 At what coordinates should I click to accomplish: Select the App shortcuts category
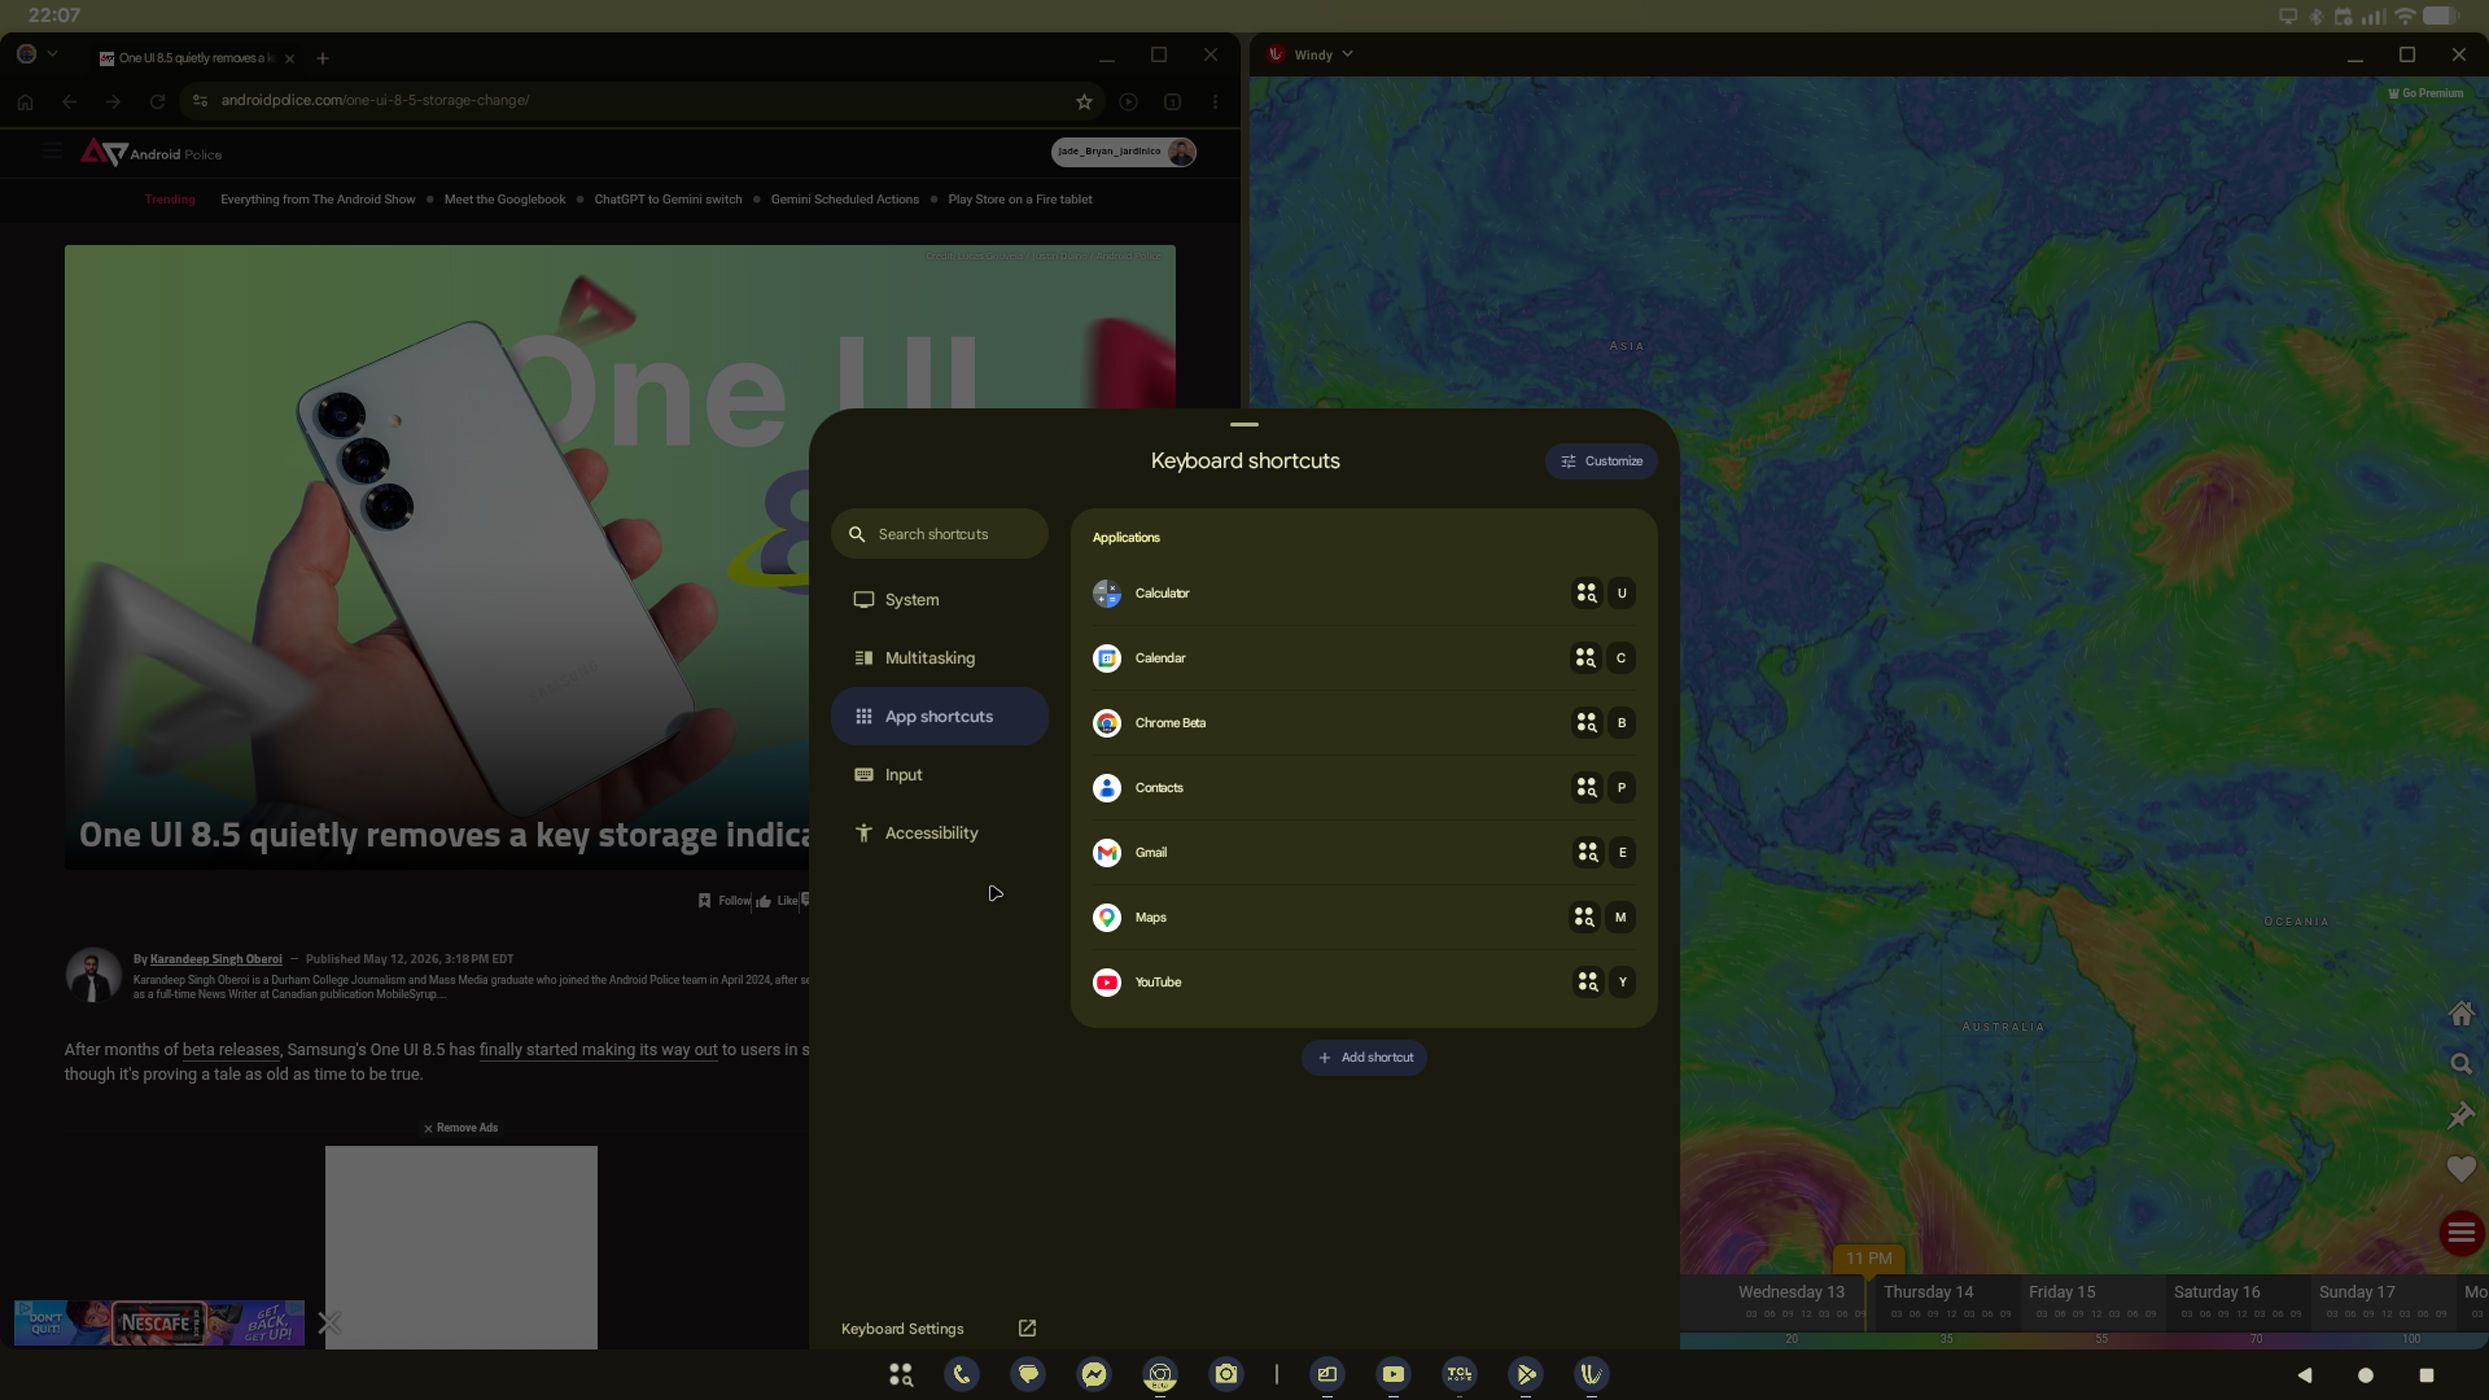click(x=939, y=716)
